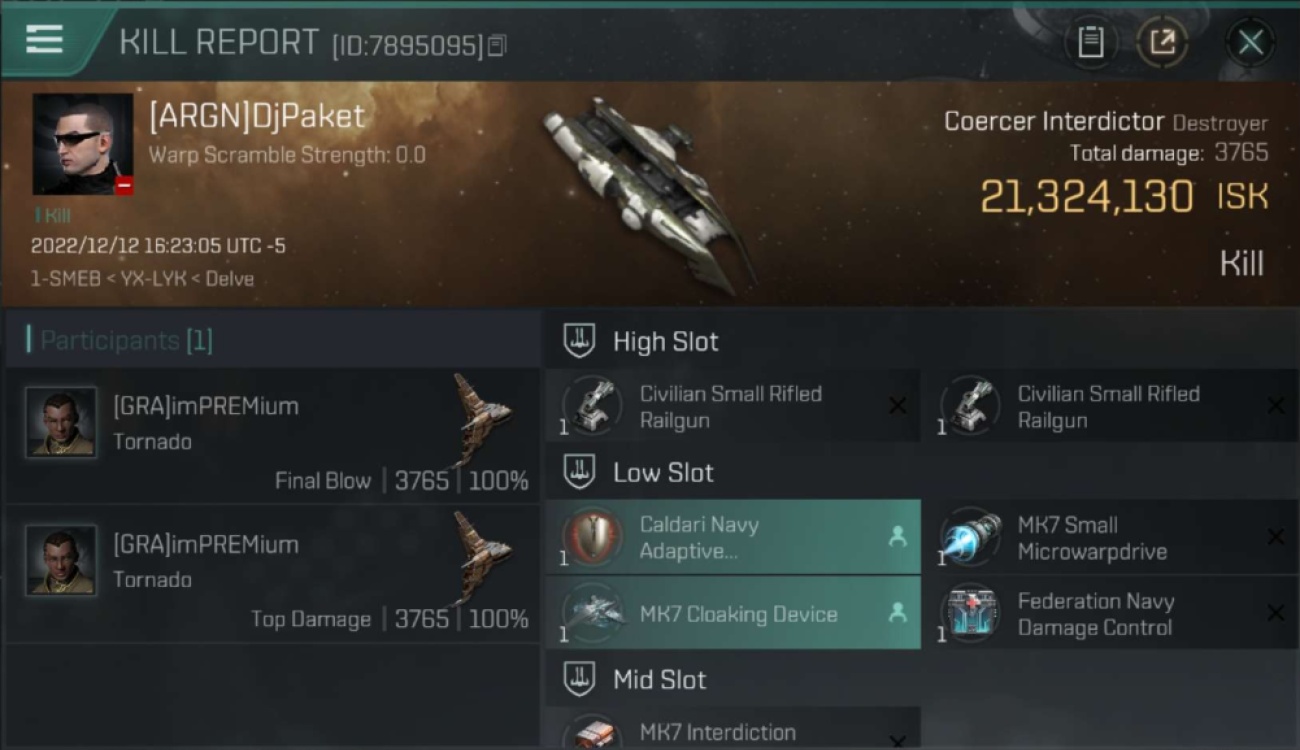Select the first Civilian Small Rifled Railgun icon
This screenshot has height=750, width=1300.
click(x=592, y=406)
